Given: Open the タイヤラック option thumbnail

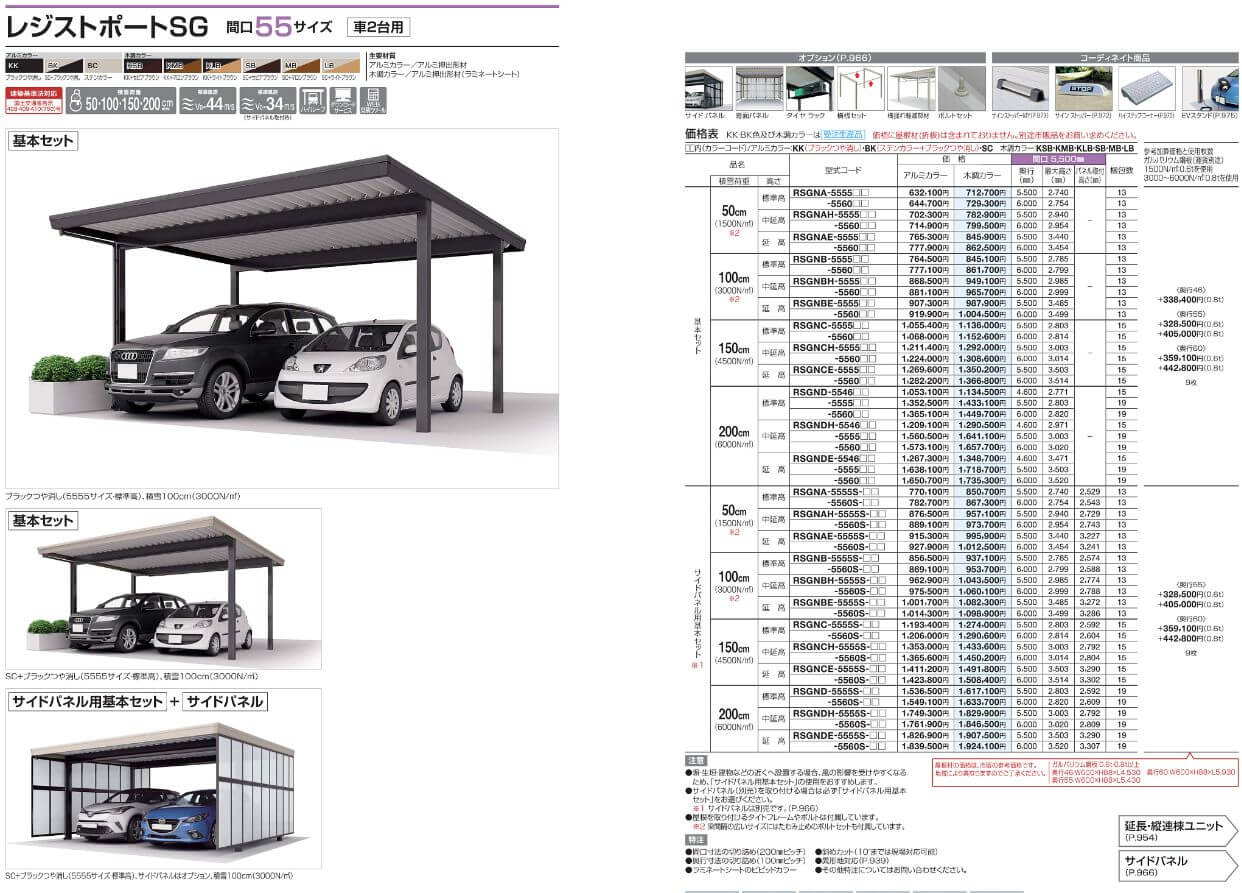Looking at the screenshot, I should [x=810, y=88].
